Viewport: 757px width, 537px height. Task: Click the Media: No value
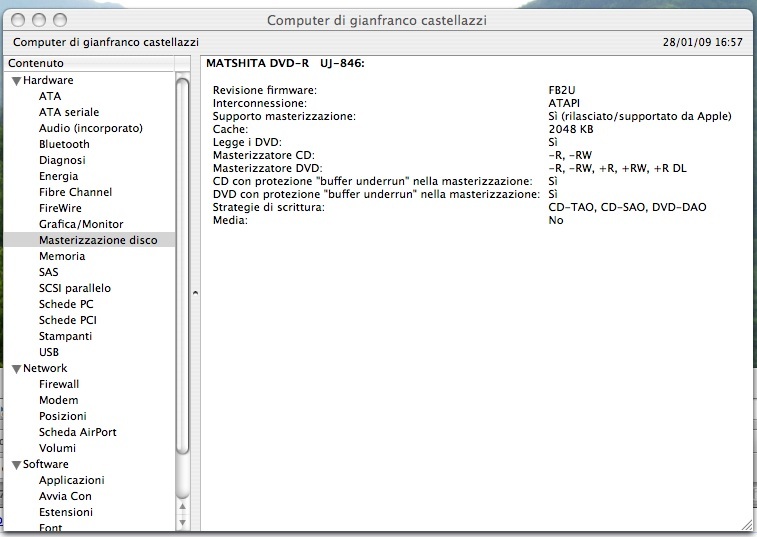(556, 220)
